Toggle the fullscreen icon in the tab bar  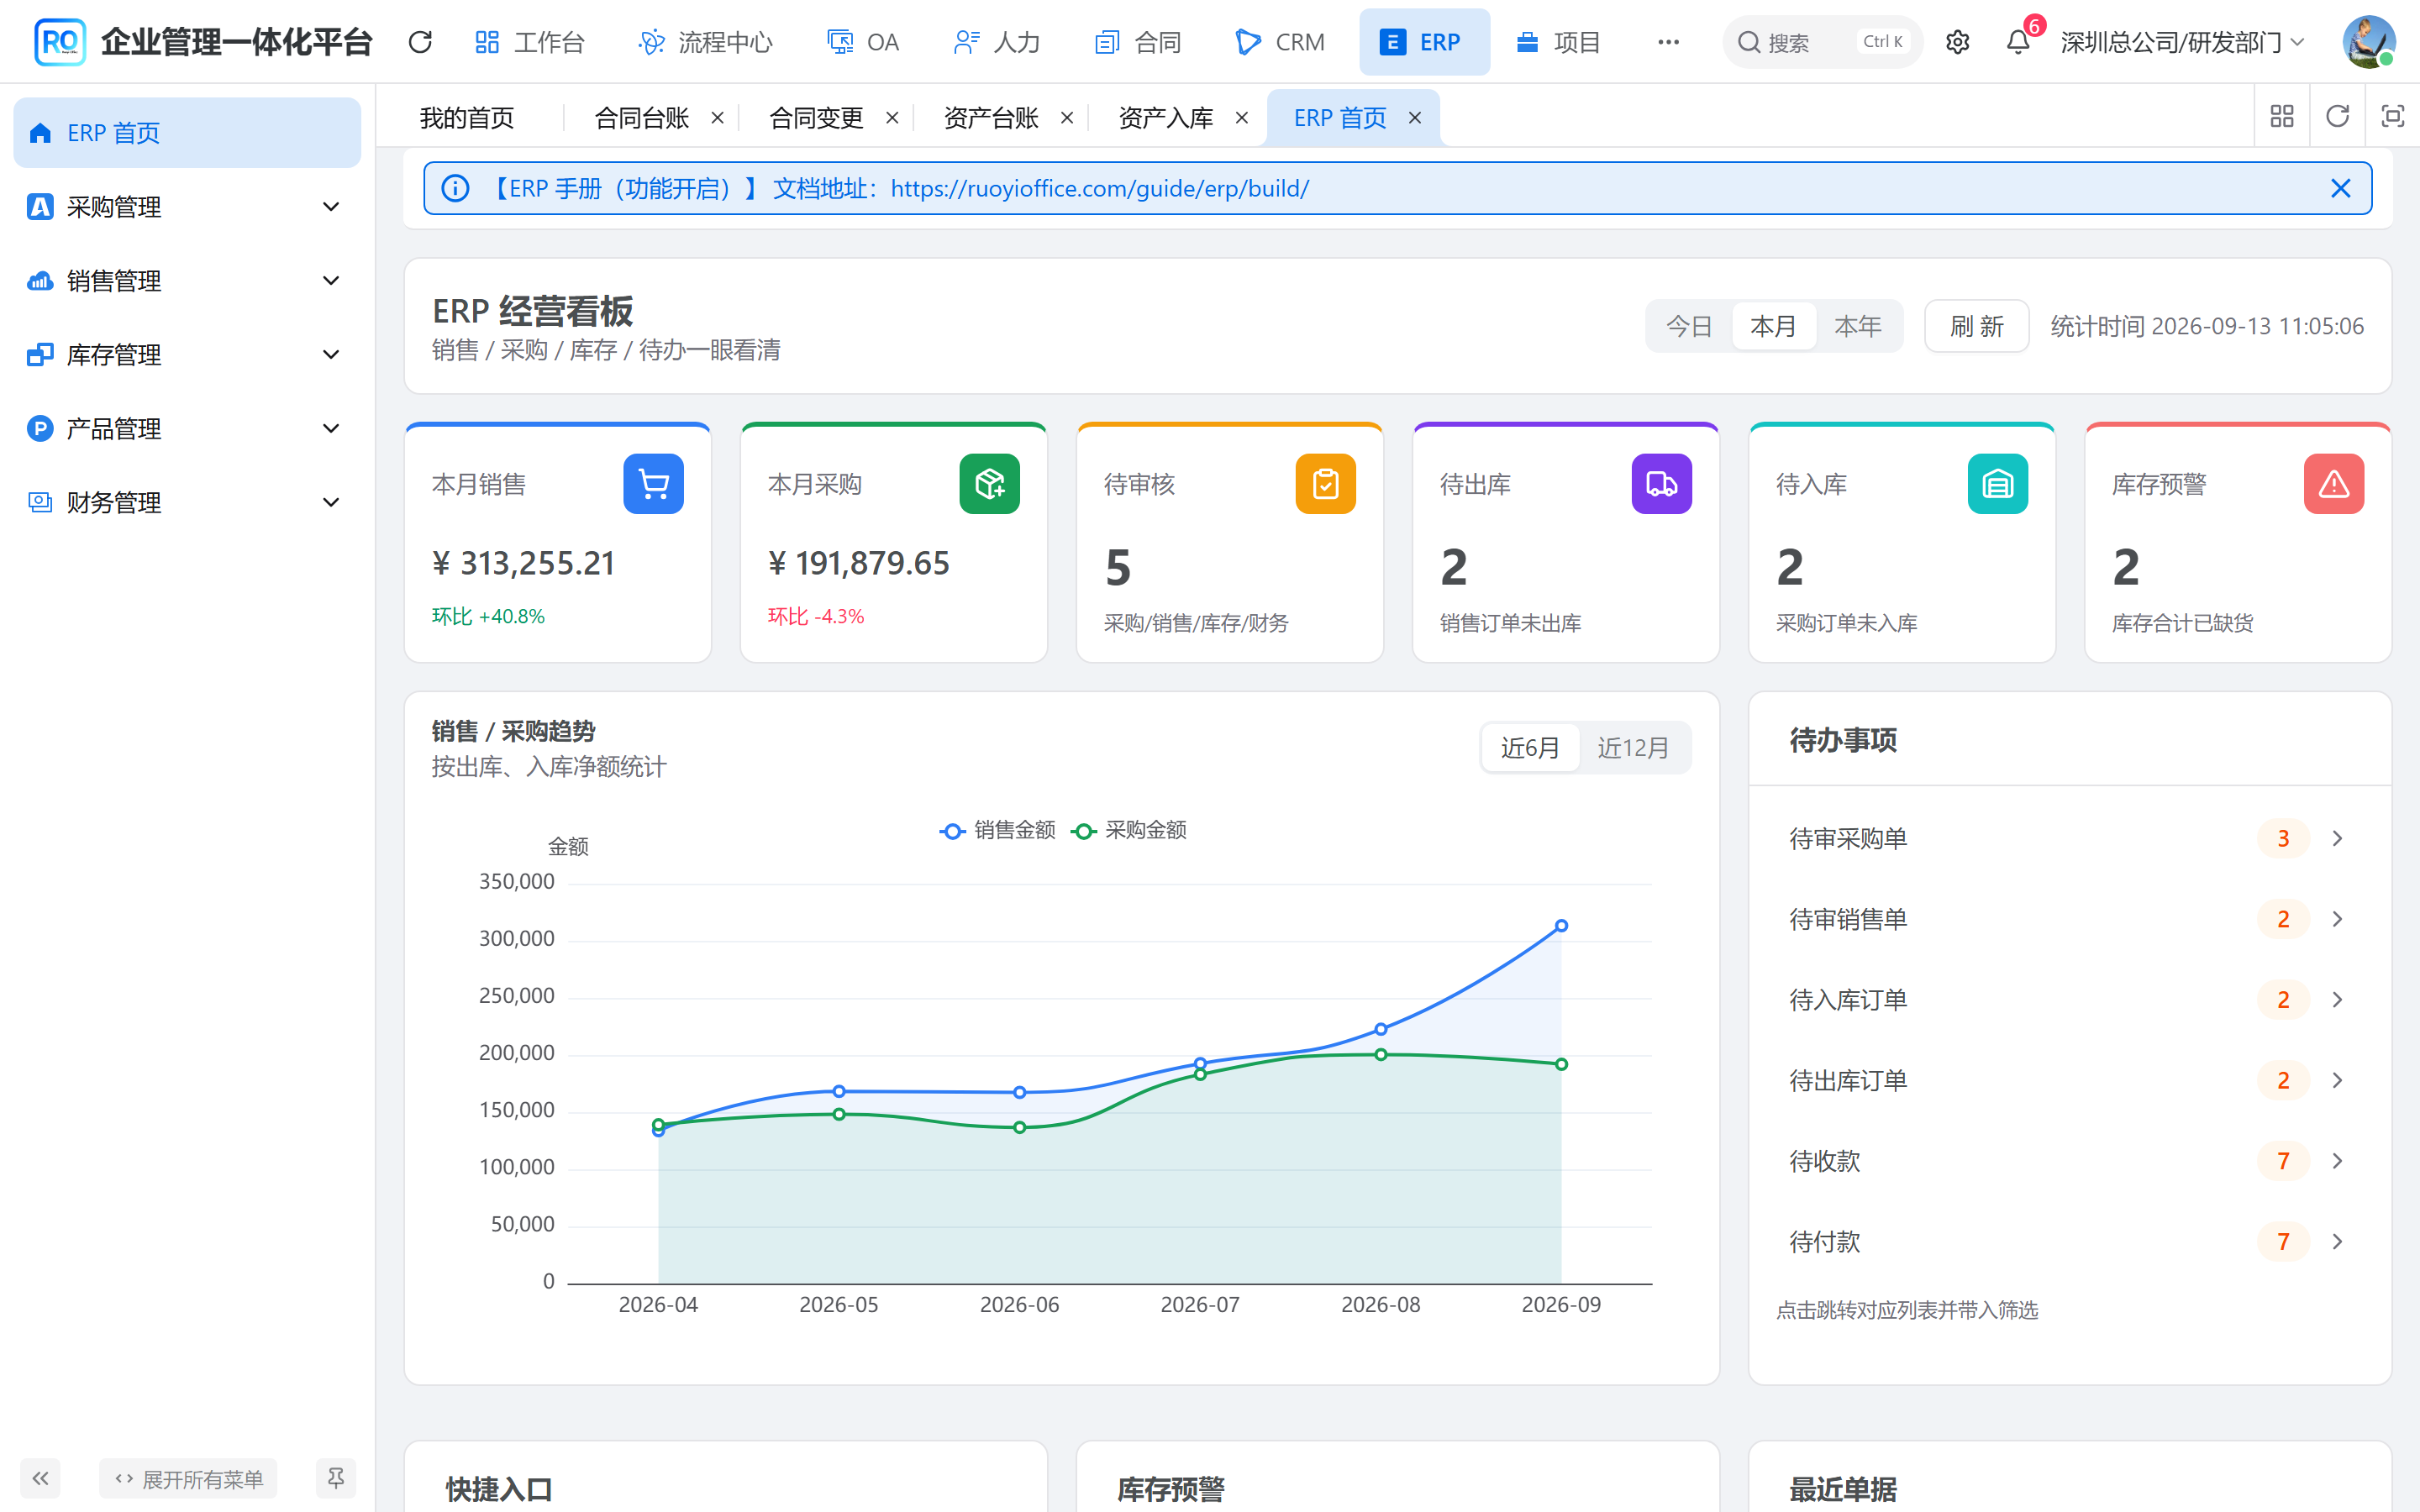point(2392,117)
